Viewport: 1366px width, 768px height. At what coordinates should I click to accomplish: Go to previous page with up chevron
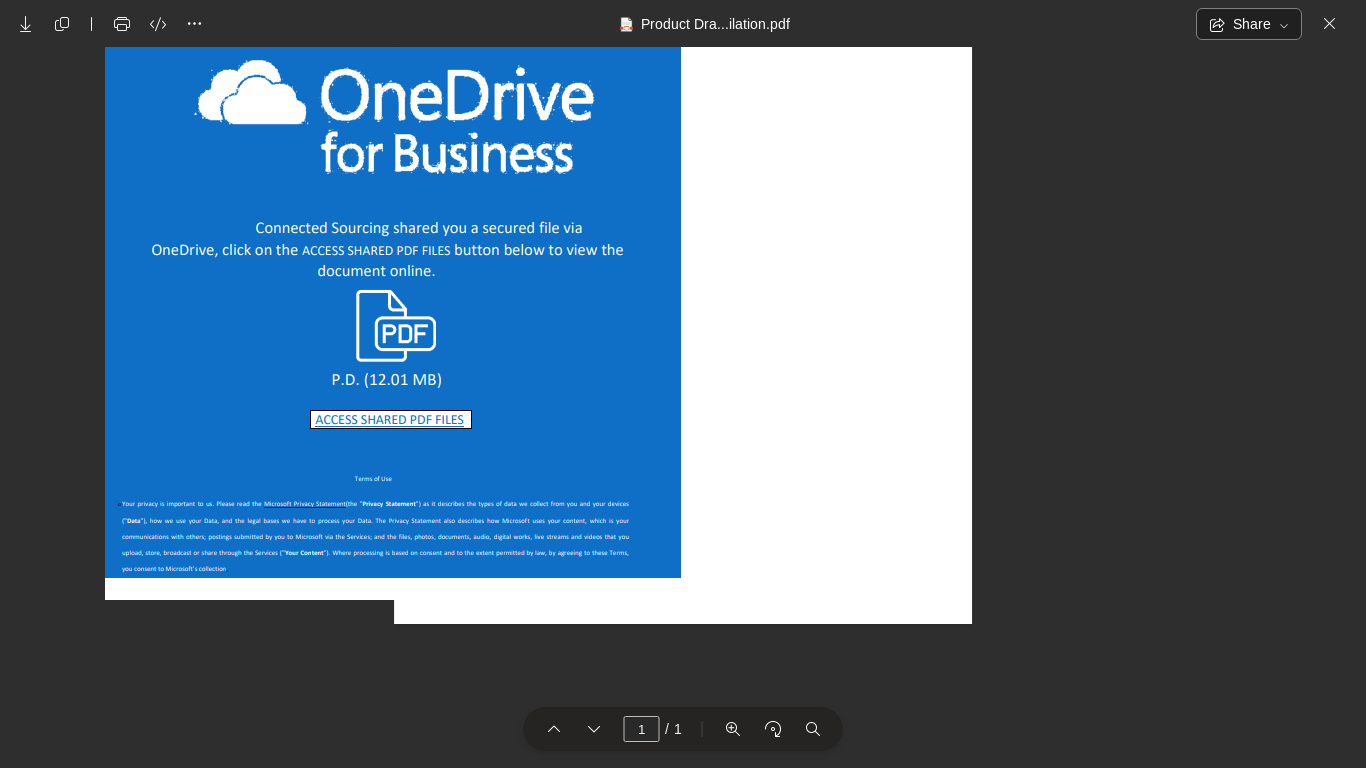click(554, 729)
